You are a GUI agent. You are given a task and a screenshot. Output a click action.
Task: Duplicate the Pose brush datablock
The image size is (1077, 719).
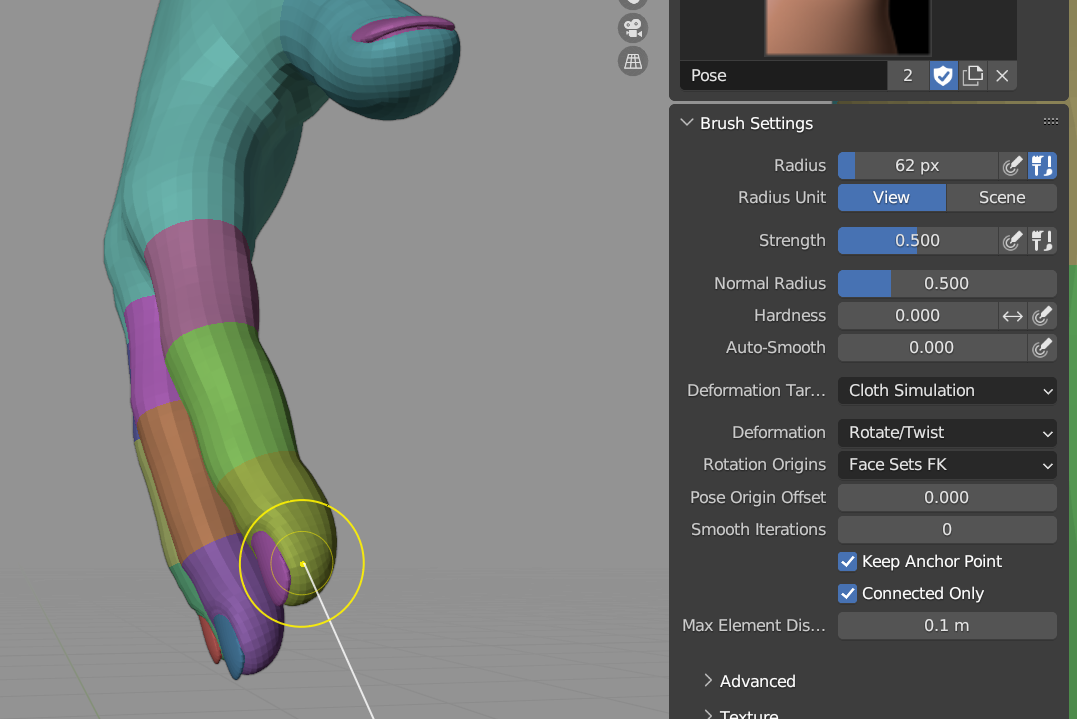coord(973,76)
